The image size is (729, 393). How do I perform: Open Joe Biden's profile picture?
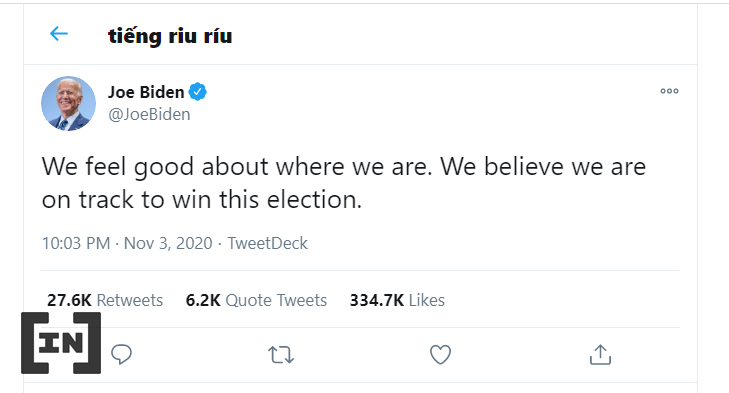68,103
